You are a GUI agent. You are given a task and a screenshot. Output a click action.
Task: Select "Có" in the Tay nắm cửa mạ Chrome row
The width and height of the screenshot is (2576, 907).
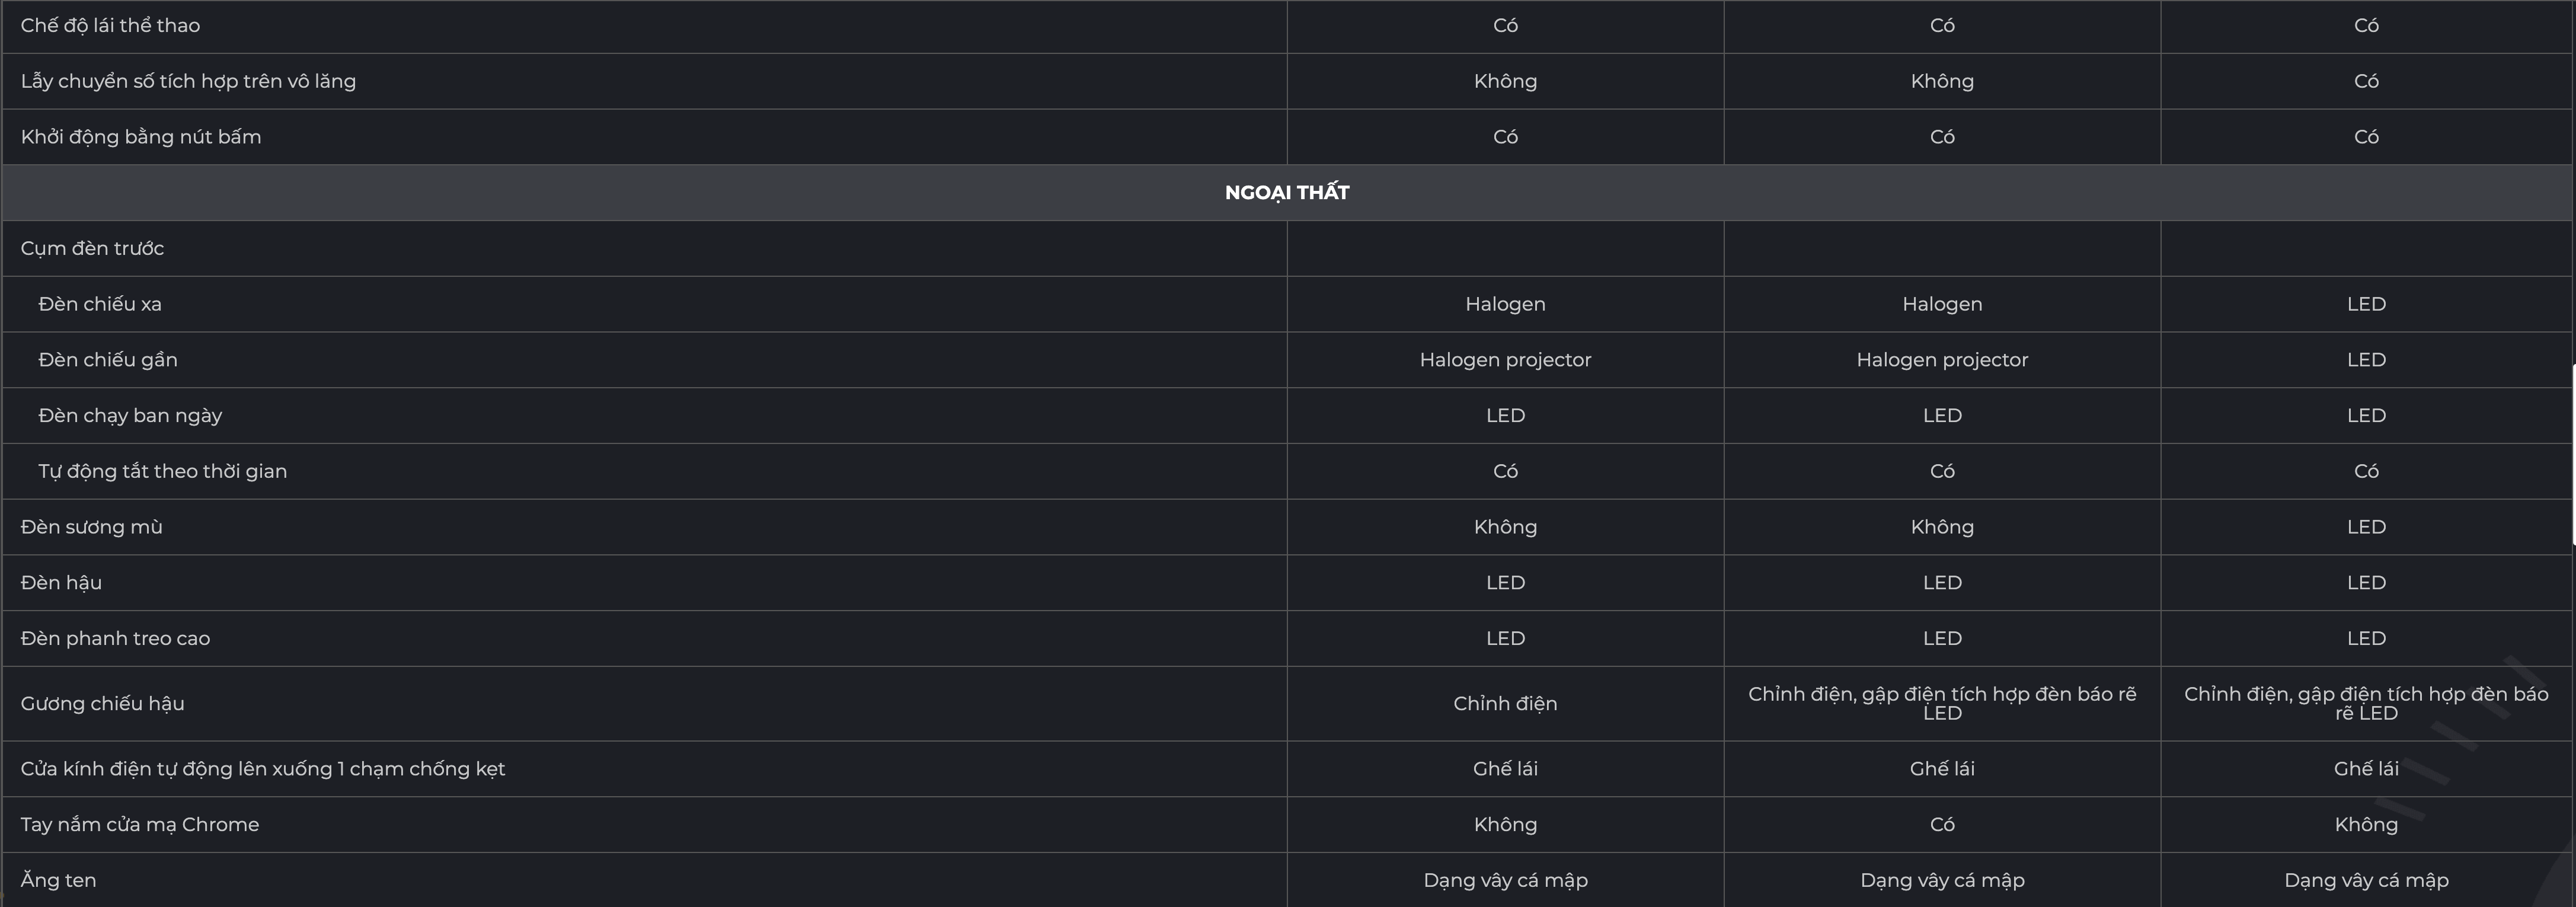pos(1942,825)
